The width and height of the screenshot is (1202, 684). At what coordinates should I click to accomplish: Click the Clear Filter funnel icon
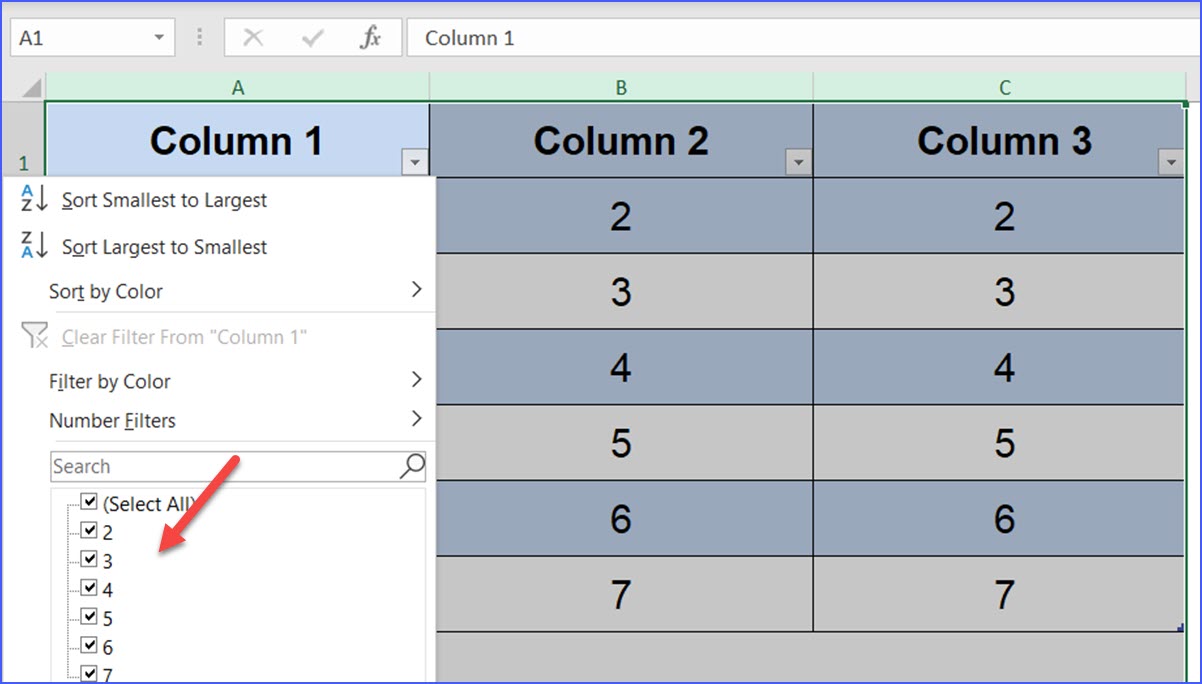coord(35,337)
